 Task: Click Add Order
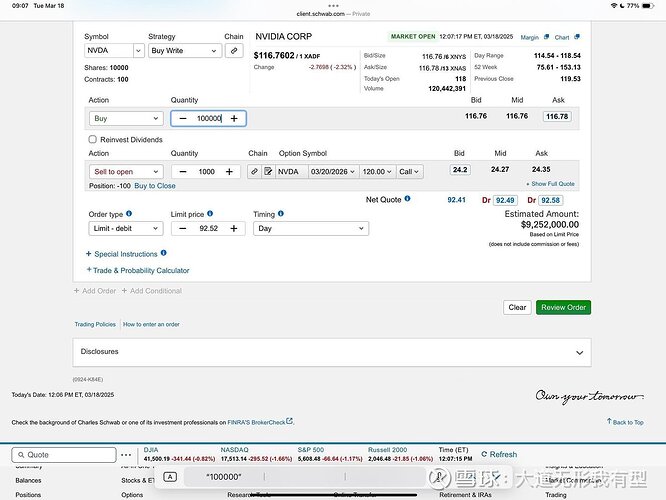click(95, 291)
